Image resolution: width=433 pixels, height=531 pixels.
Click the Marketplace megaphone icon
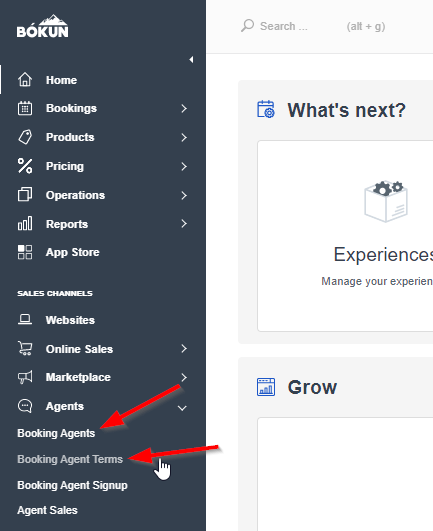pyautogui.click(x=25, y=377)
